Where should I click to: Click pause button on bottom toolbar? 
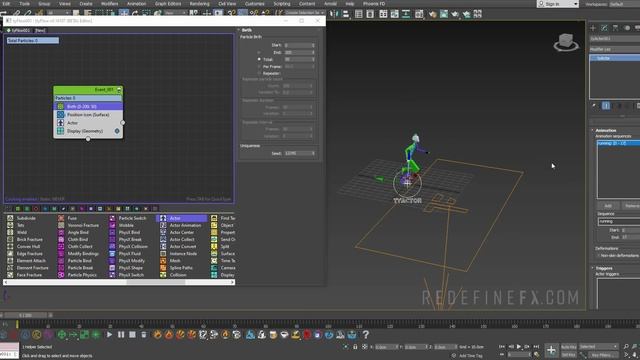pos(121,335)
